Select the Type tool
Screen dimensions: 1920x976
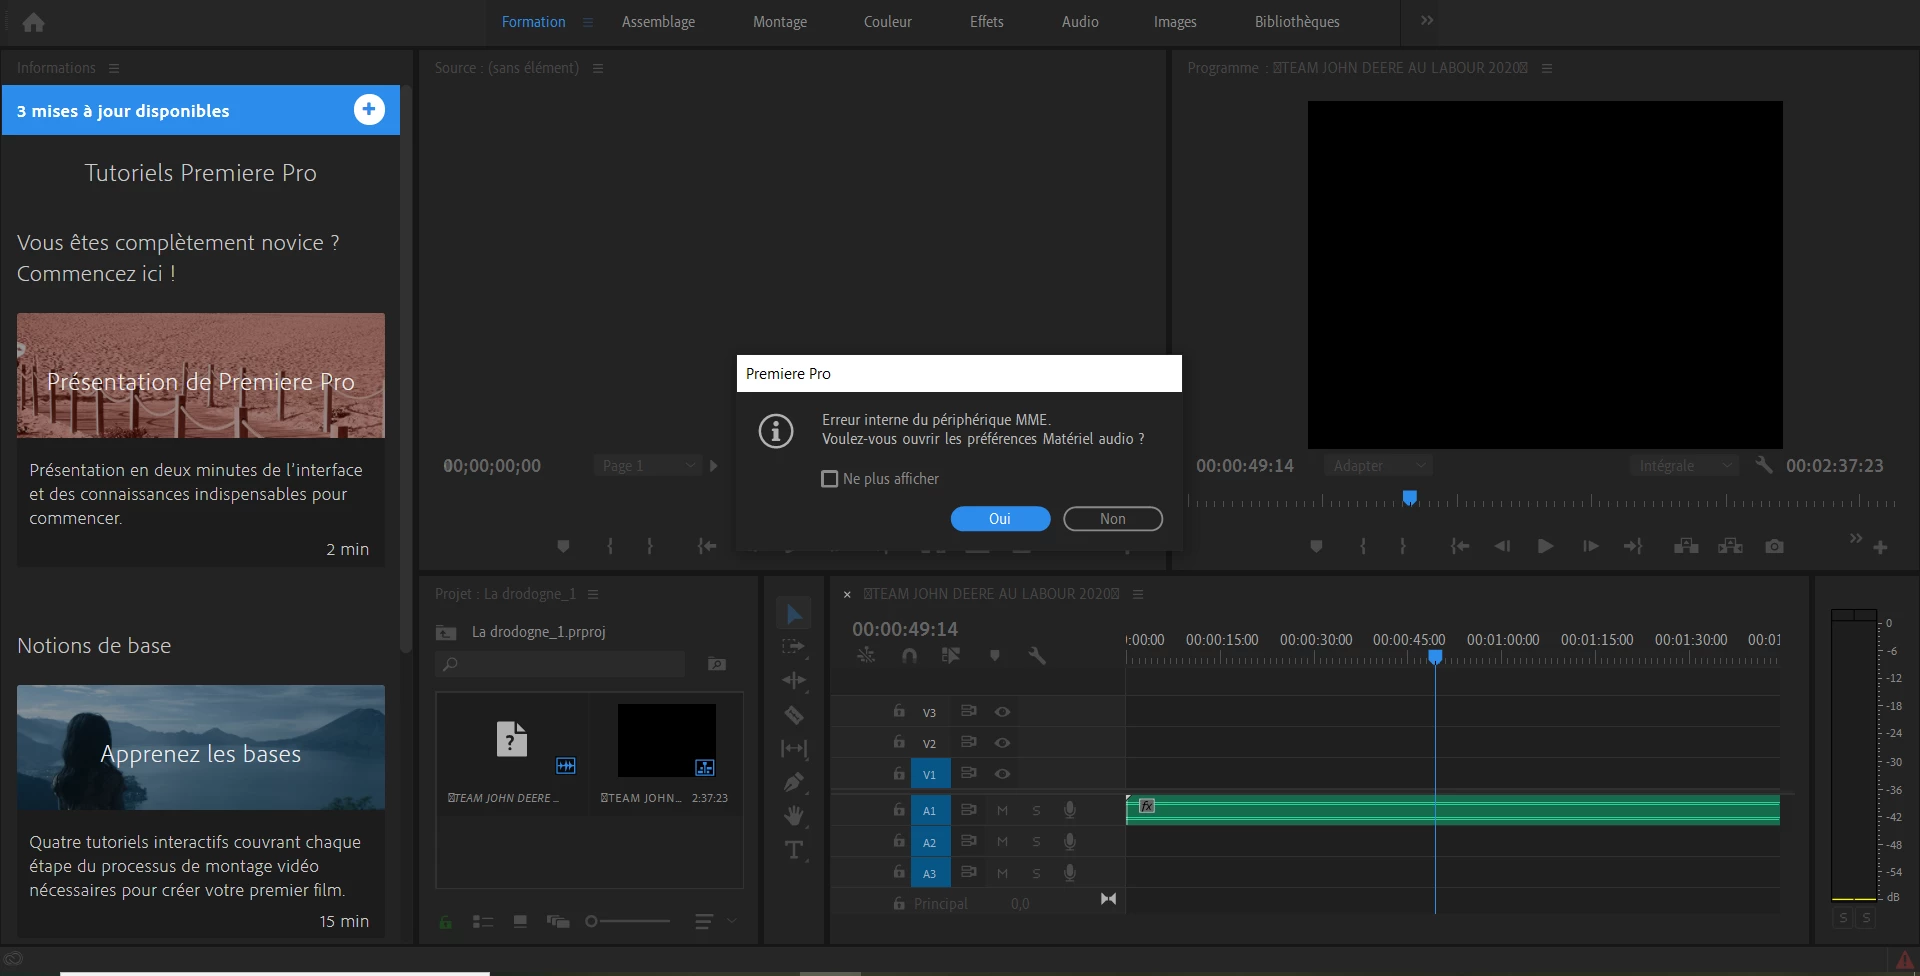[x=794, y=850]
